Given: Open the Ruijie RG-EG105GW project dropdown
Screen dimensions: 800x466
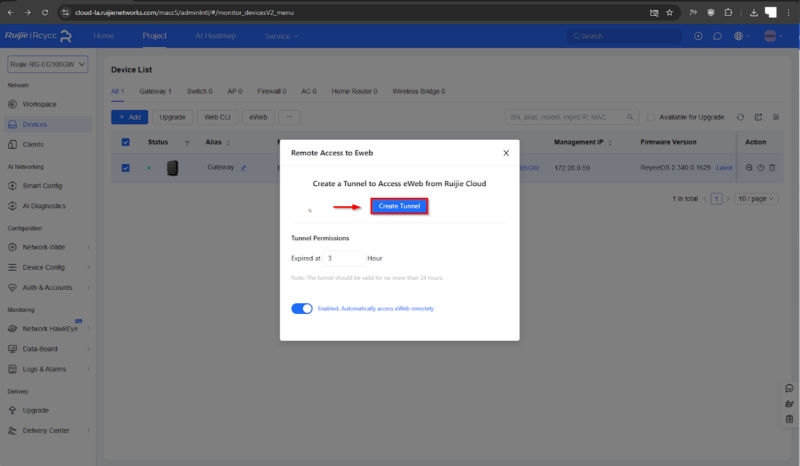Looking at the screenshot, I should (47, 64).
